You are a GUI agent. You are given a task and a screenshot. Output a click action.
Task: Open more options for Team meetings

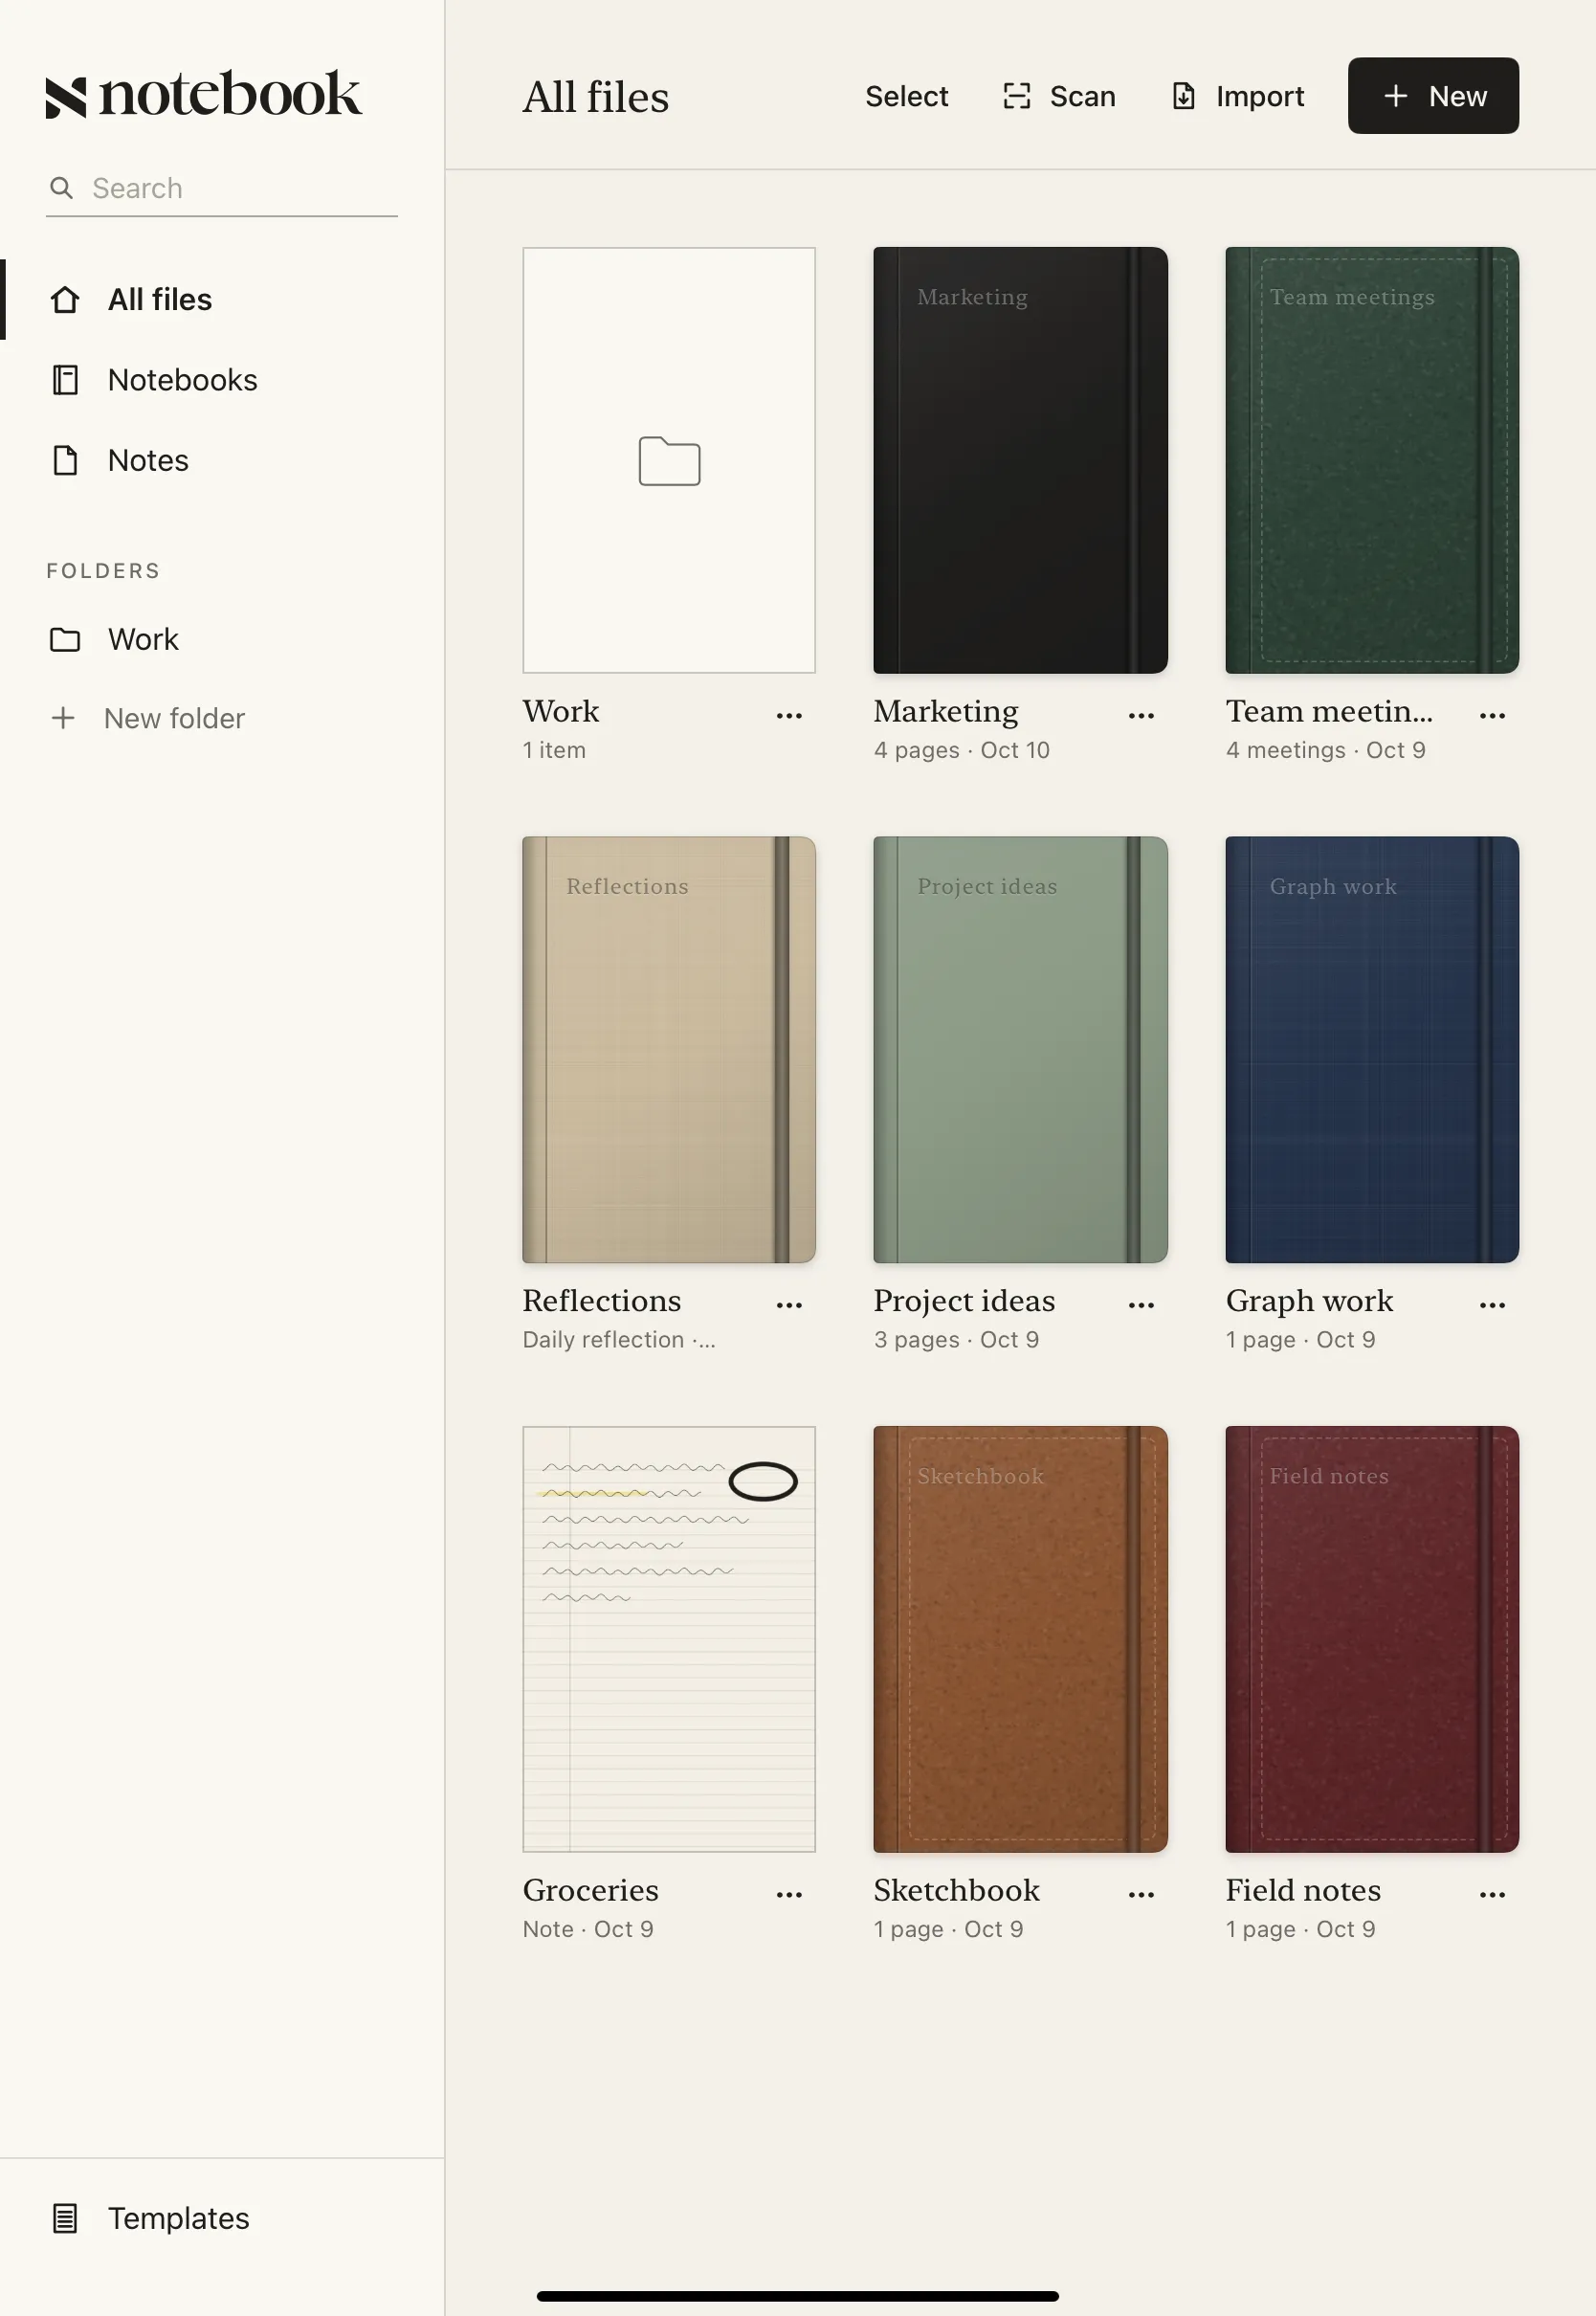click(x=1492, y=716)
